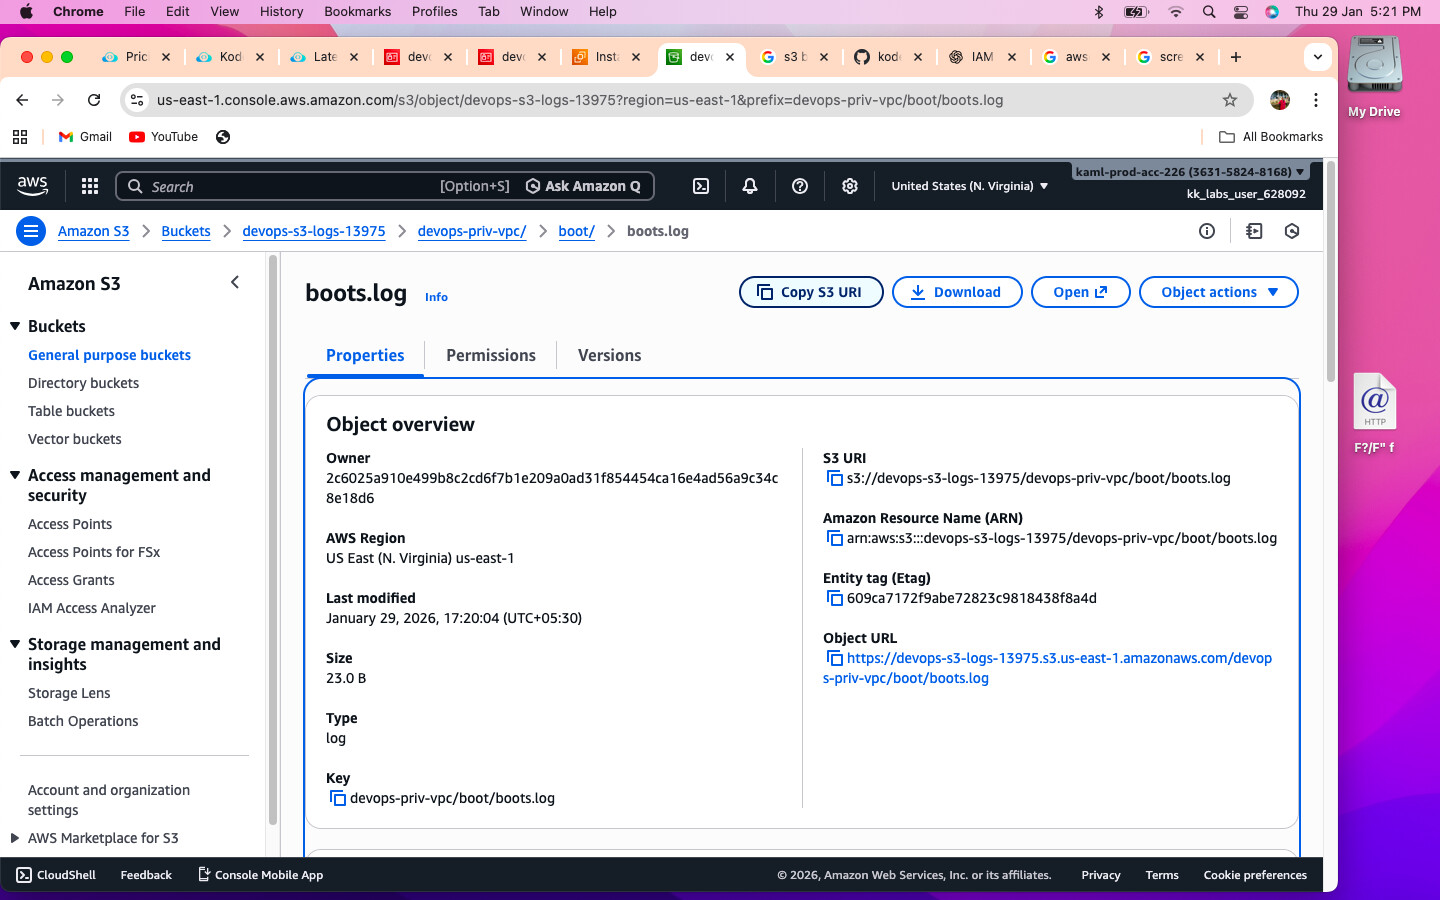Open the macOS Control Center icon
This screenshot has height=900, width=1440.
[x=1241, y=12]
